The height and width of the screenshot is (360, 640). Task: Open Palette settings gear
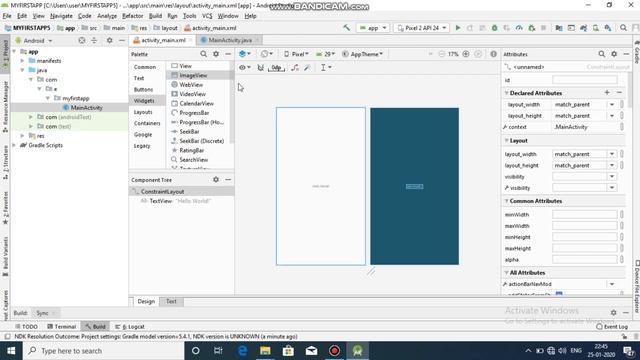[x=216, y=54]
